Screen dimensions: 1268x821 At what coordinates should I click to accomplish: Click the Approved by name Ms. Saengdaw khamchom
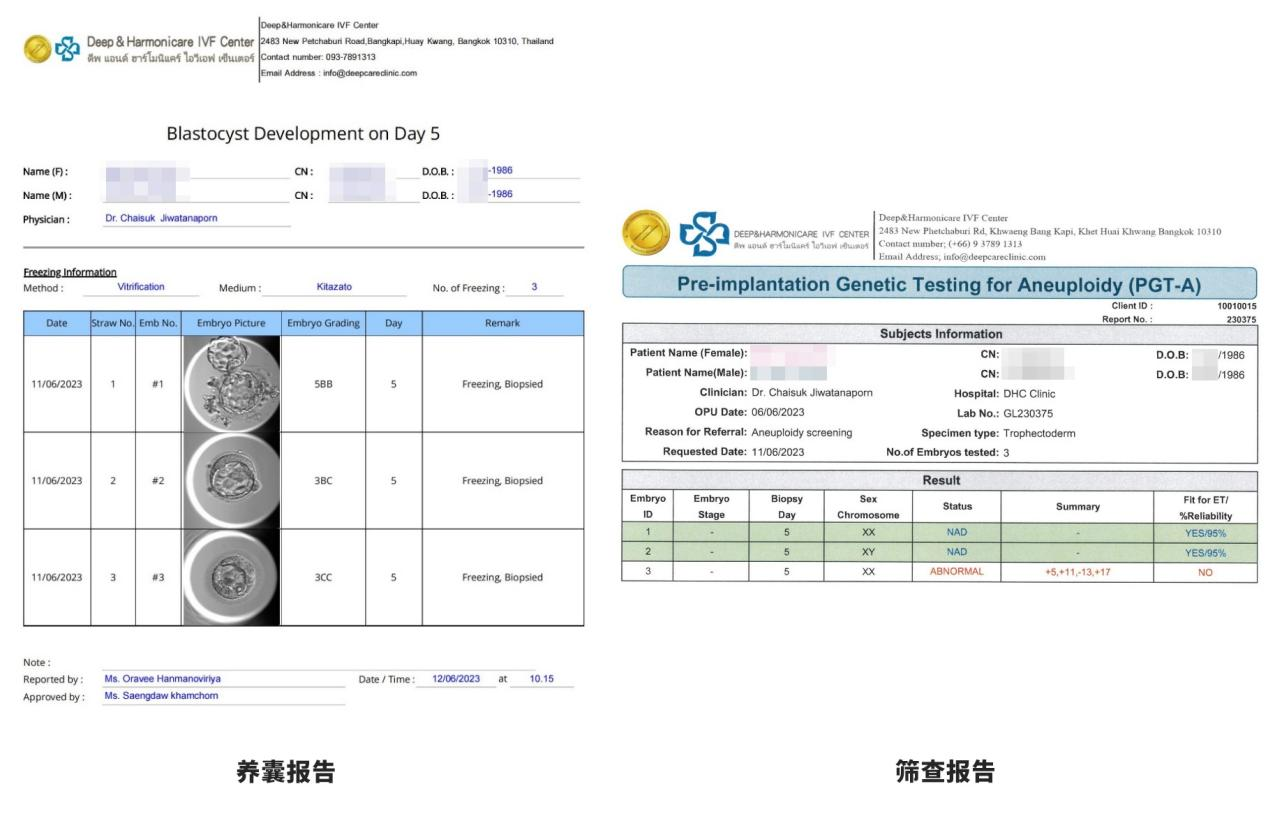[x=161, y=696]
